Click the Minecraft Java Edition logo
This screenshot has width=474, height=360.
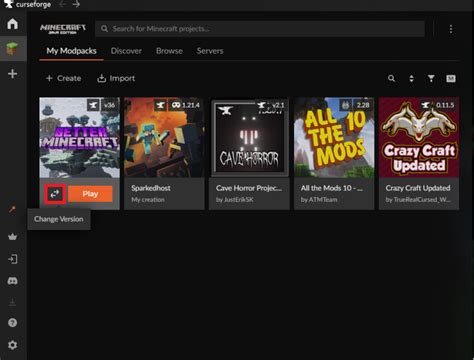point(63,29)
